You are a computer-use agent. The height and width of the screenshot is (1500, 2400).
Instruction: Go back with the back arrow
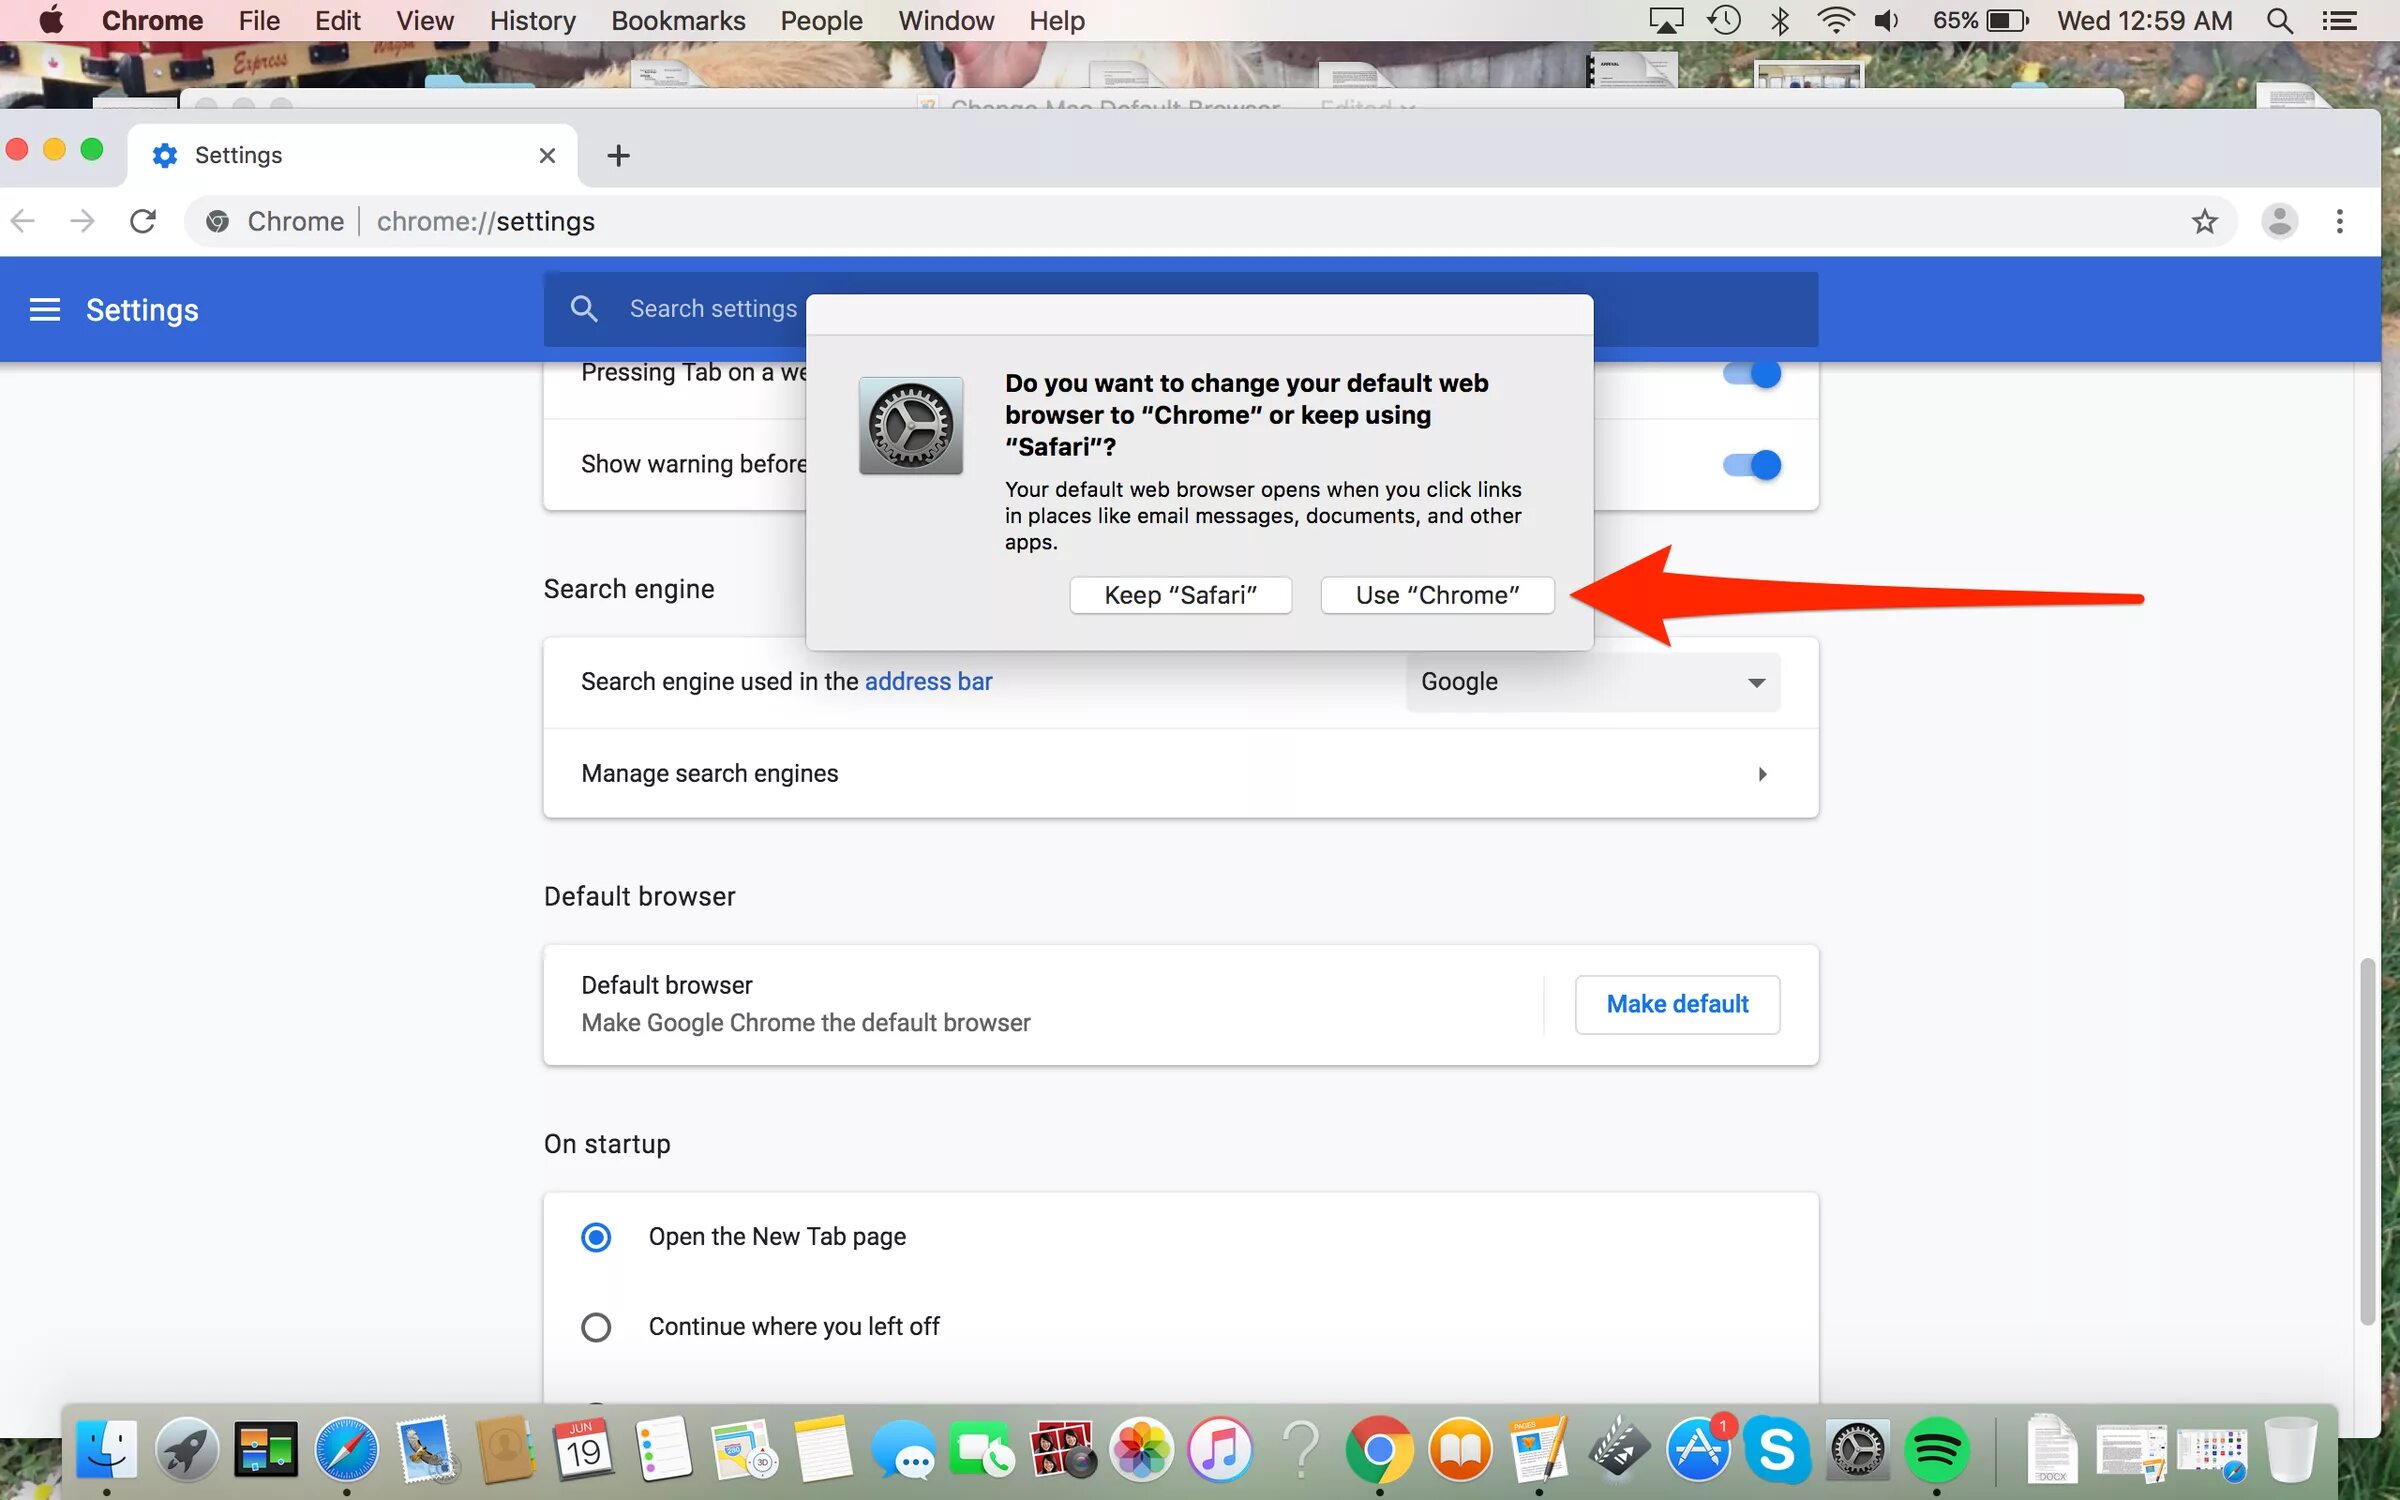click(x=23, y=221)
